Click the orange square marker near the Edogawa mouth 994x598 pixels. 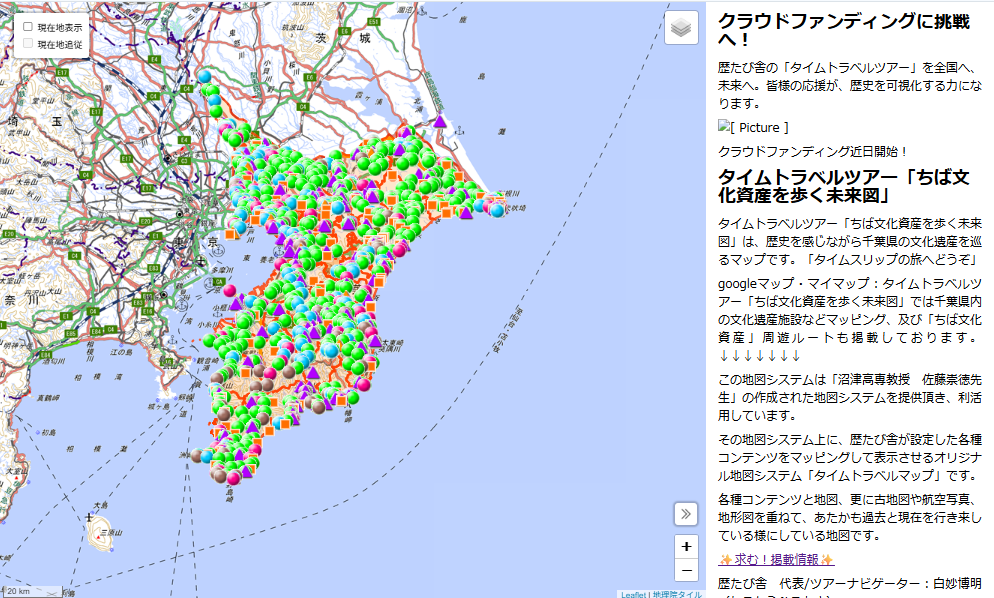[231, 234]
